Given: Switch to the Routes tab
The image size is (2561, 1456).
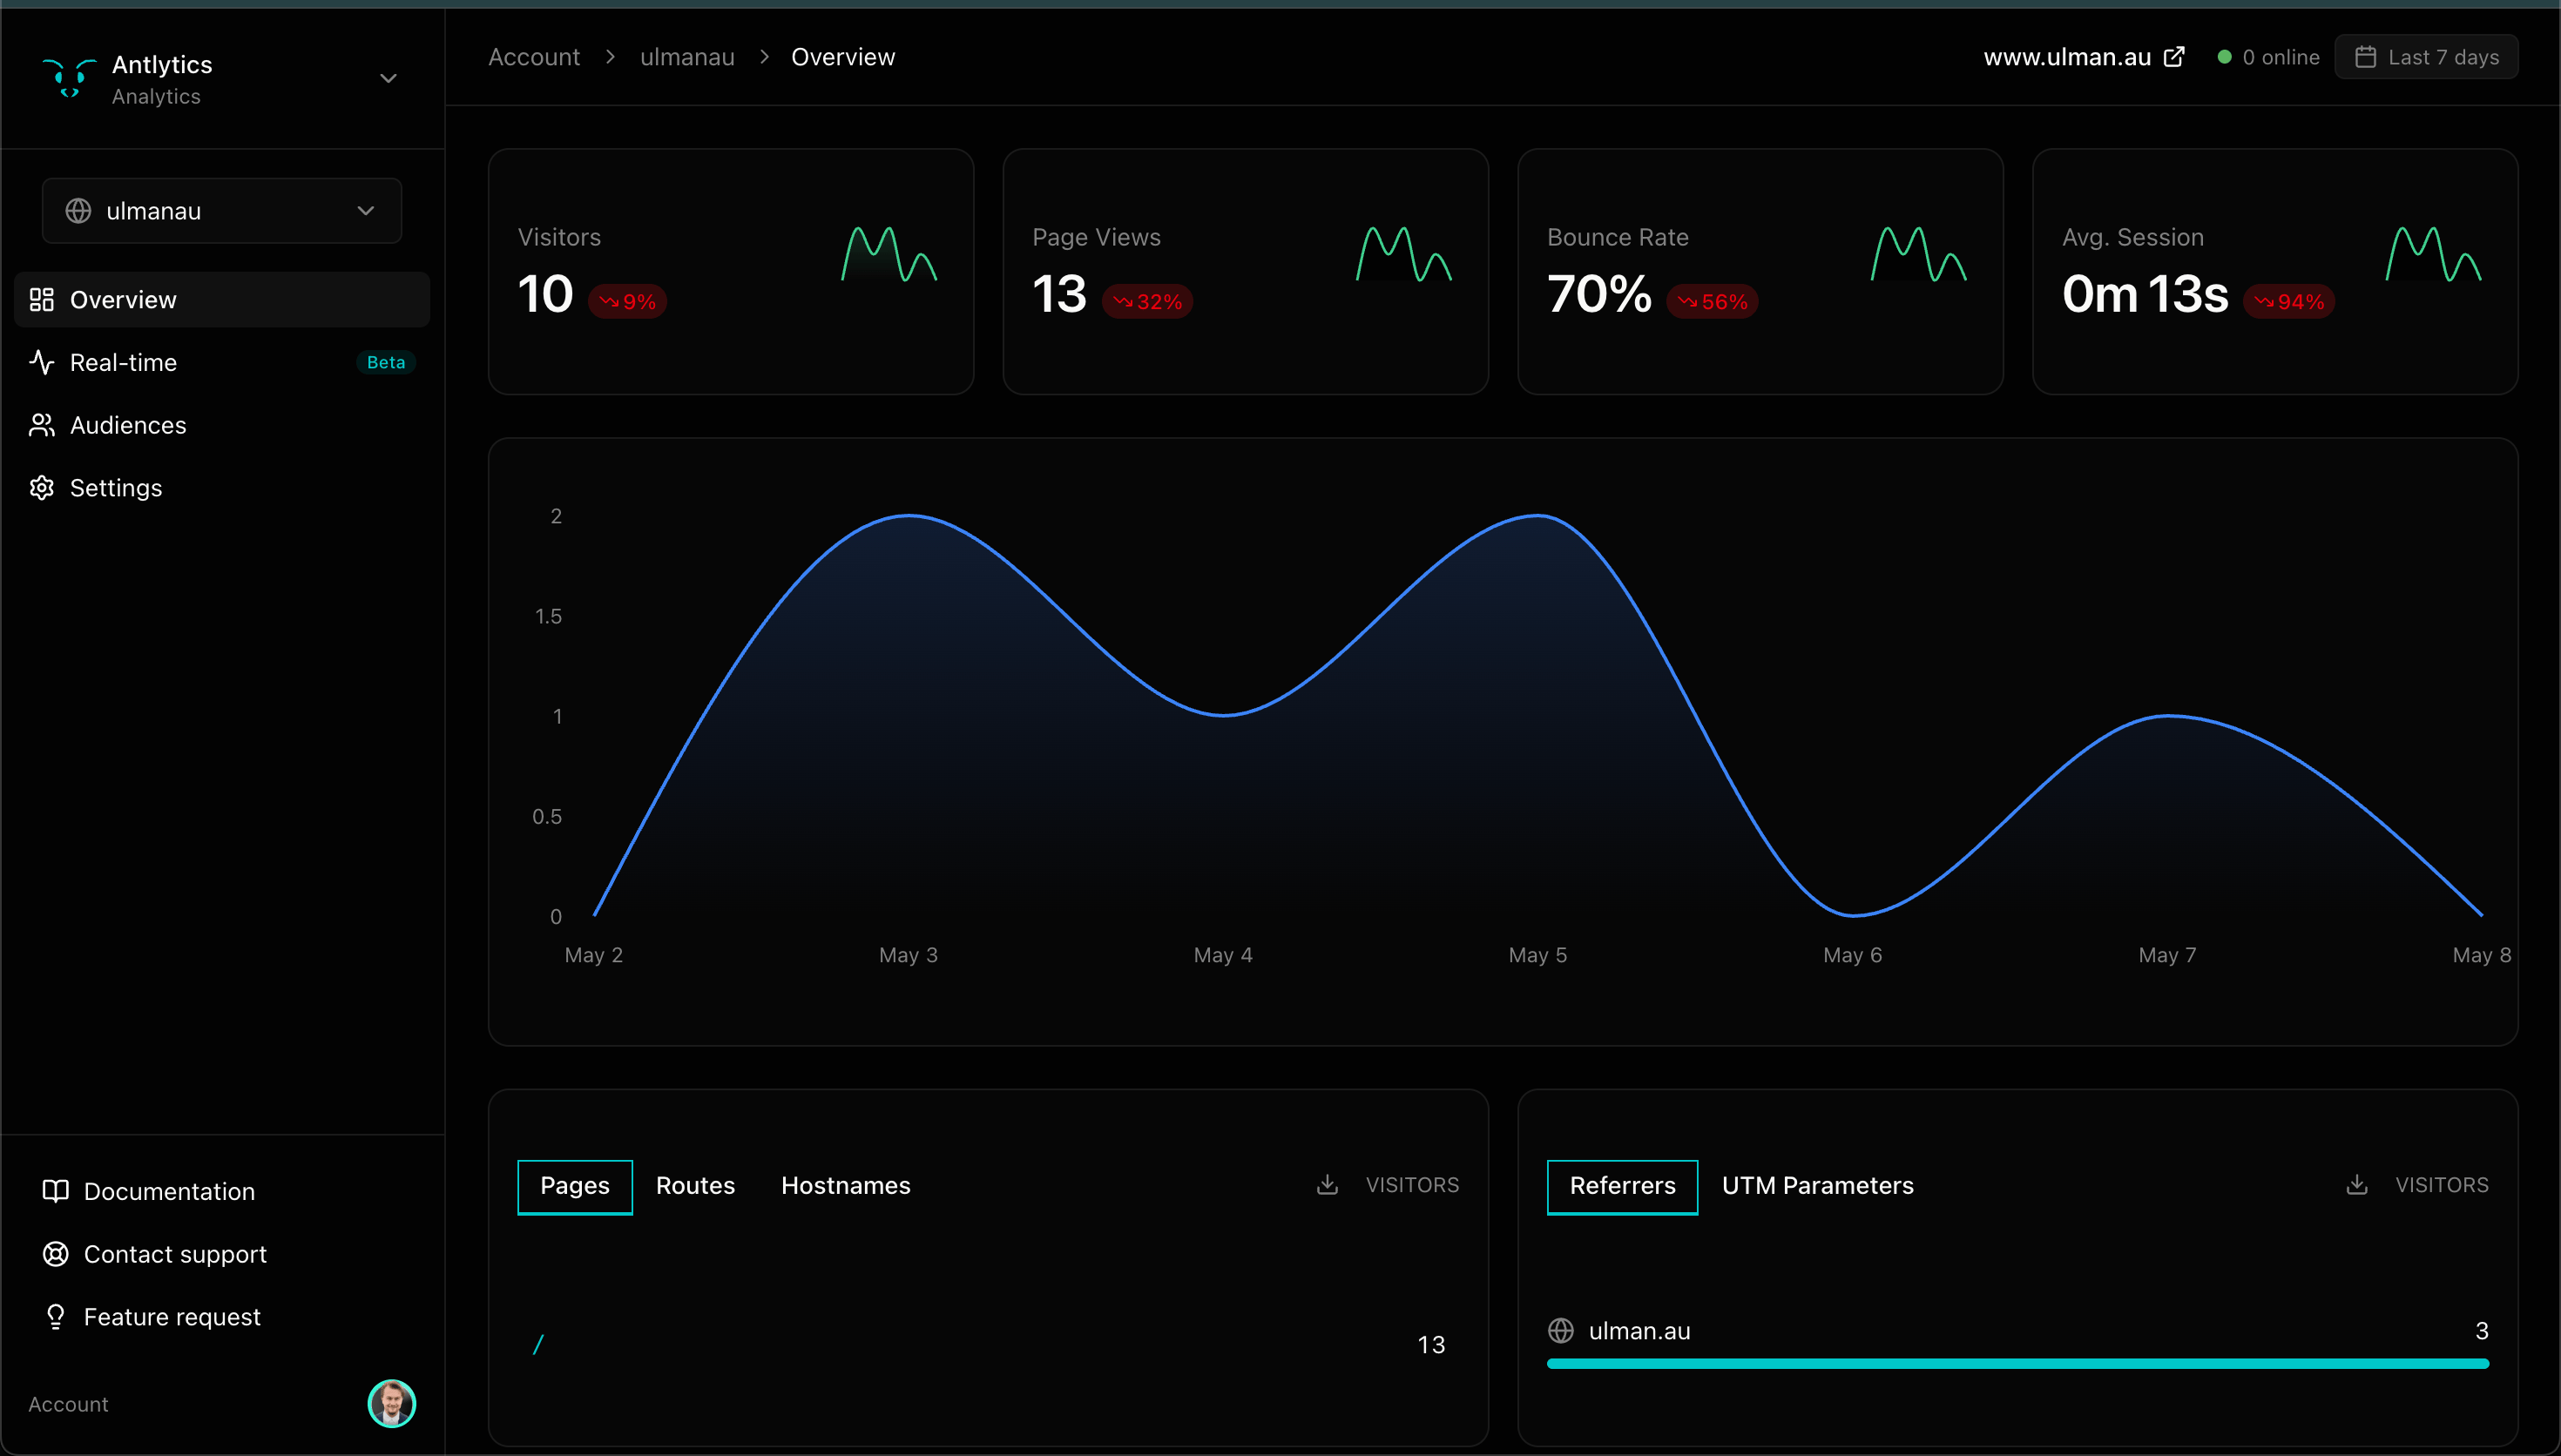Looking at the screenshot, I should (x=695, y=1187).
